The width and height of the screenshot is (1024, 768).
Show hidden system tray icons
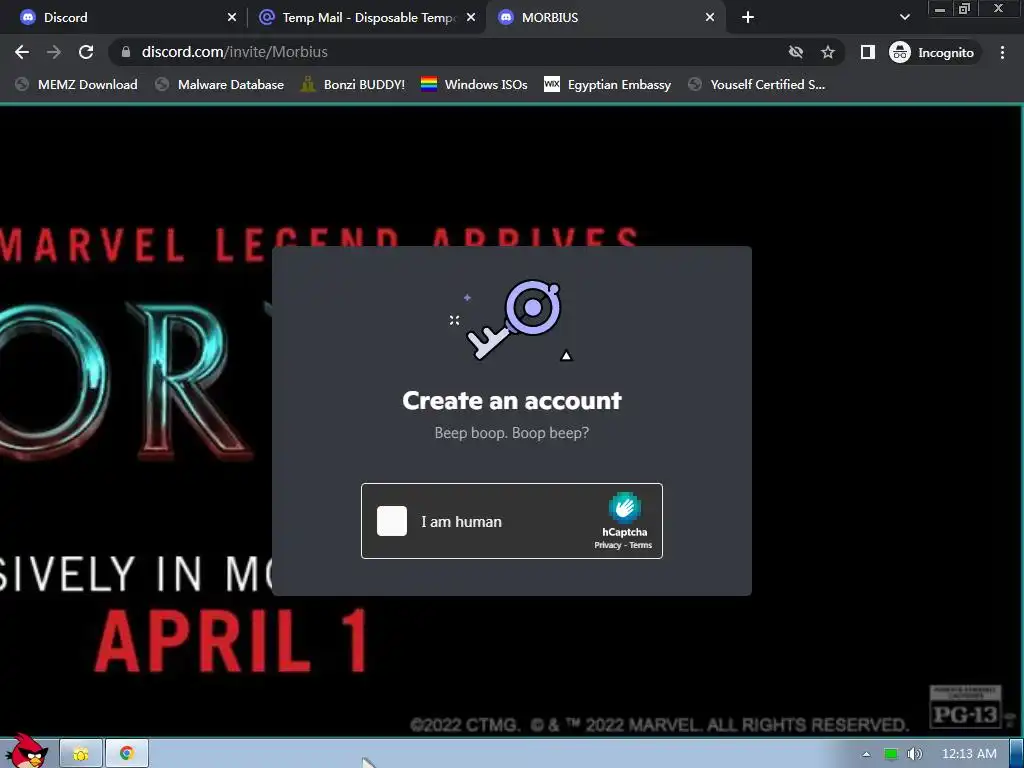click(x=867, y=754)
